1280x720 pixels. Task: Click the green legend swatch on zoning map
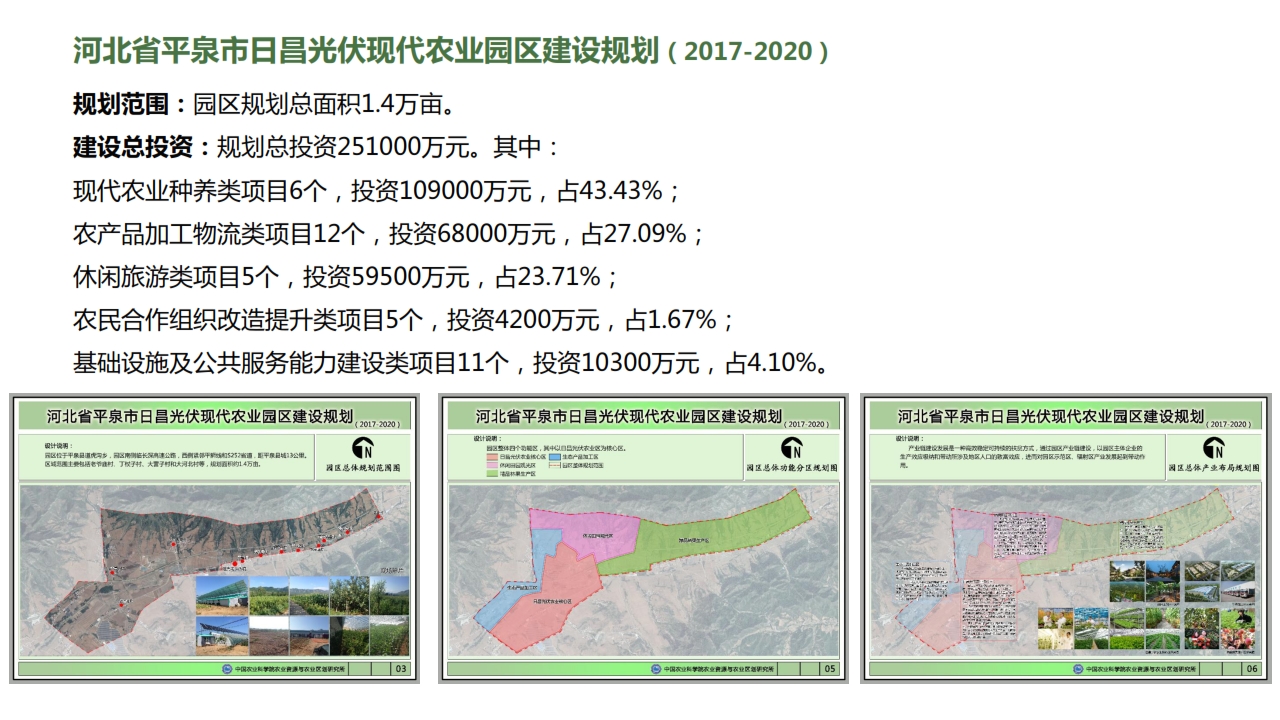[x=492, y=474]
